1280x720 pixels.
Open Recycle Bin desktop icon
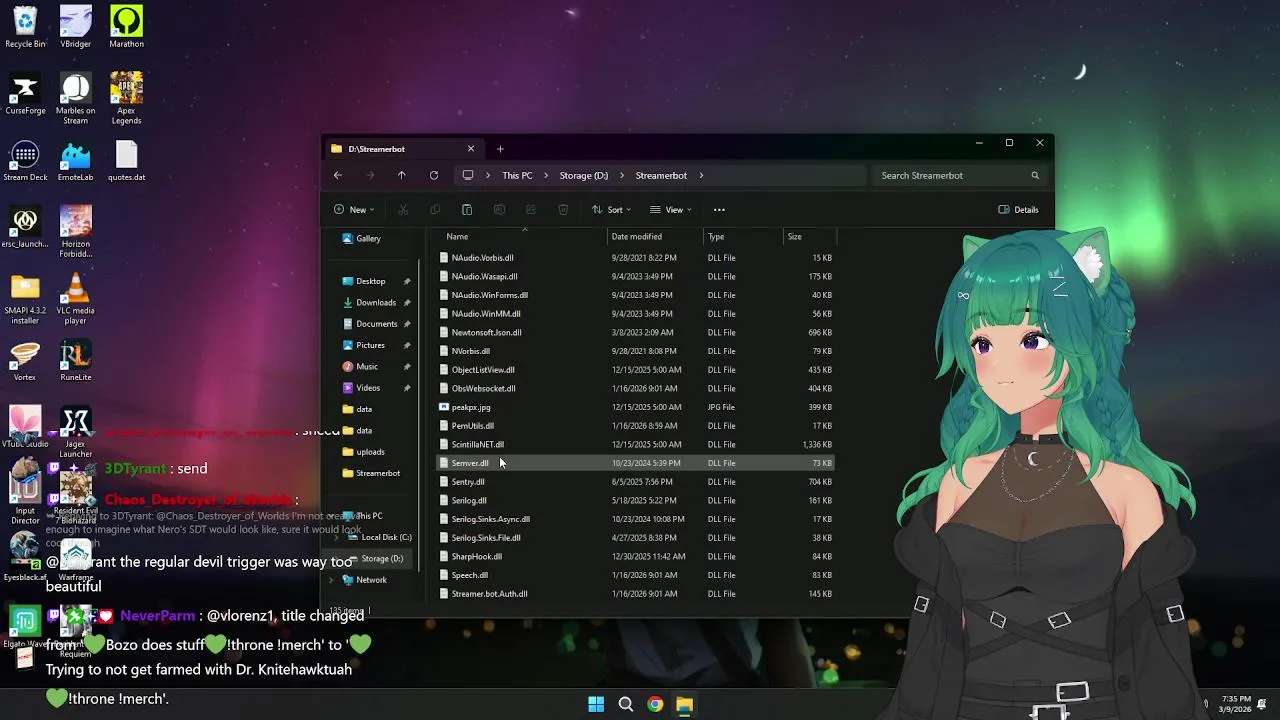coord(25,27)
